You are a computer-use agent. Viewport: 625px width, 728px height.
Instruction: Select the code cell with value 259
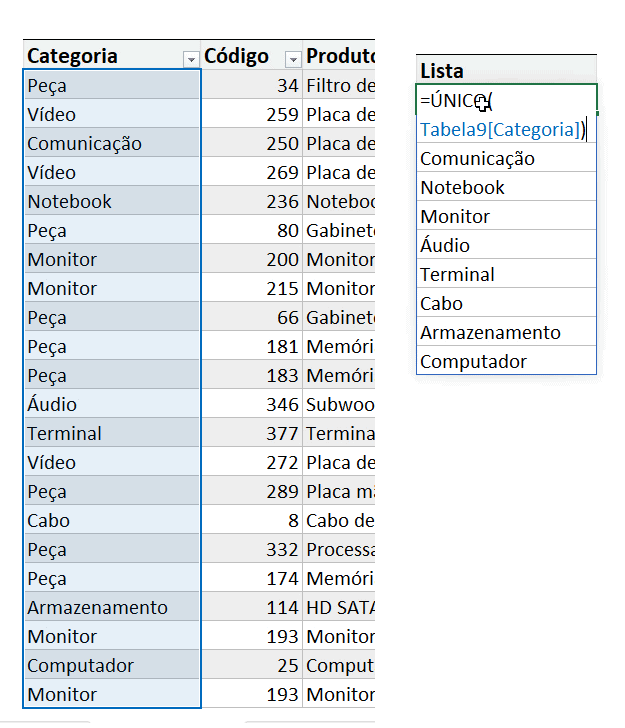[252, 114]
